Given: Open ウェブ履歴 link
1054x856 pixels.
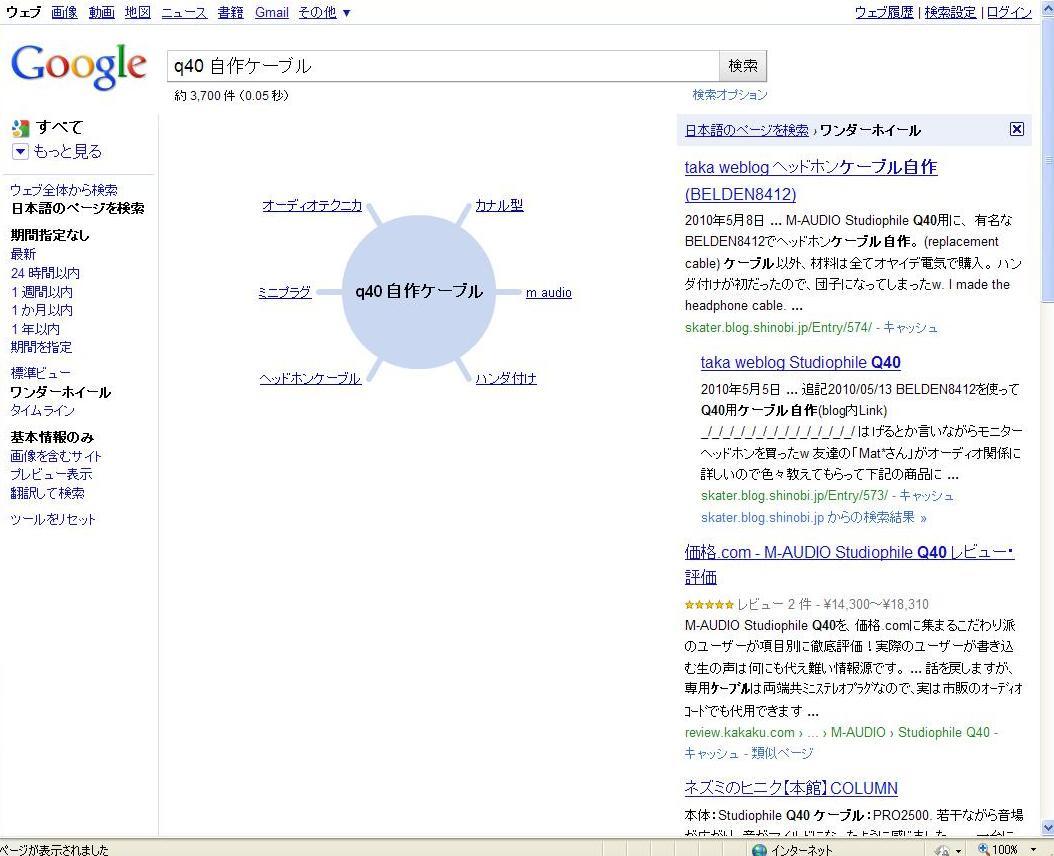Looking at the screenshot, I should pos(884,12).
